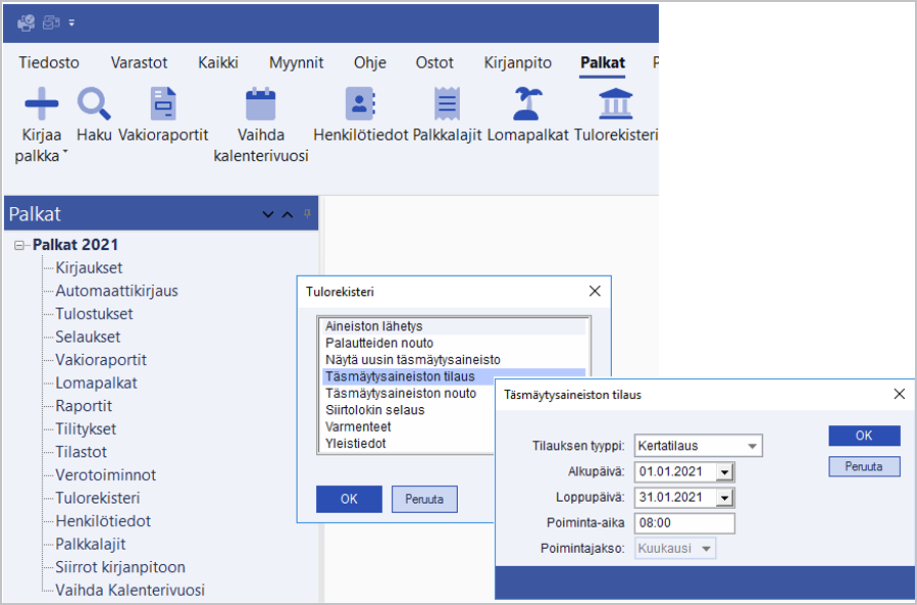Click the Palkkalajit receipt icon
The image size is (917, 605).
447,103
